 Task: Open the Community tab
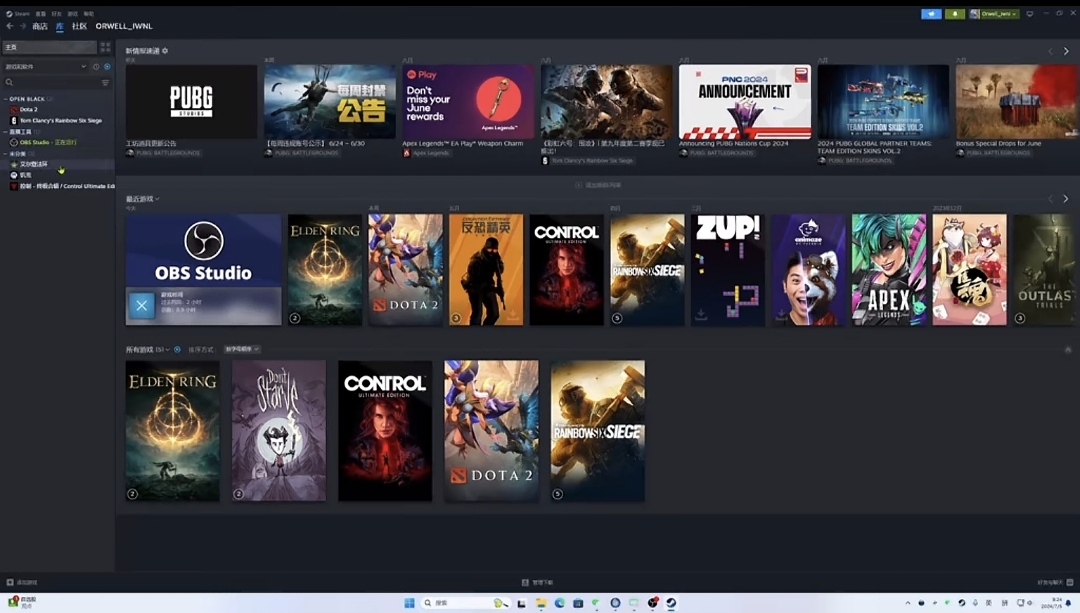pos(79,26)
